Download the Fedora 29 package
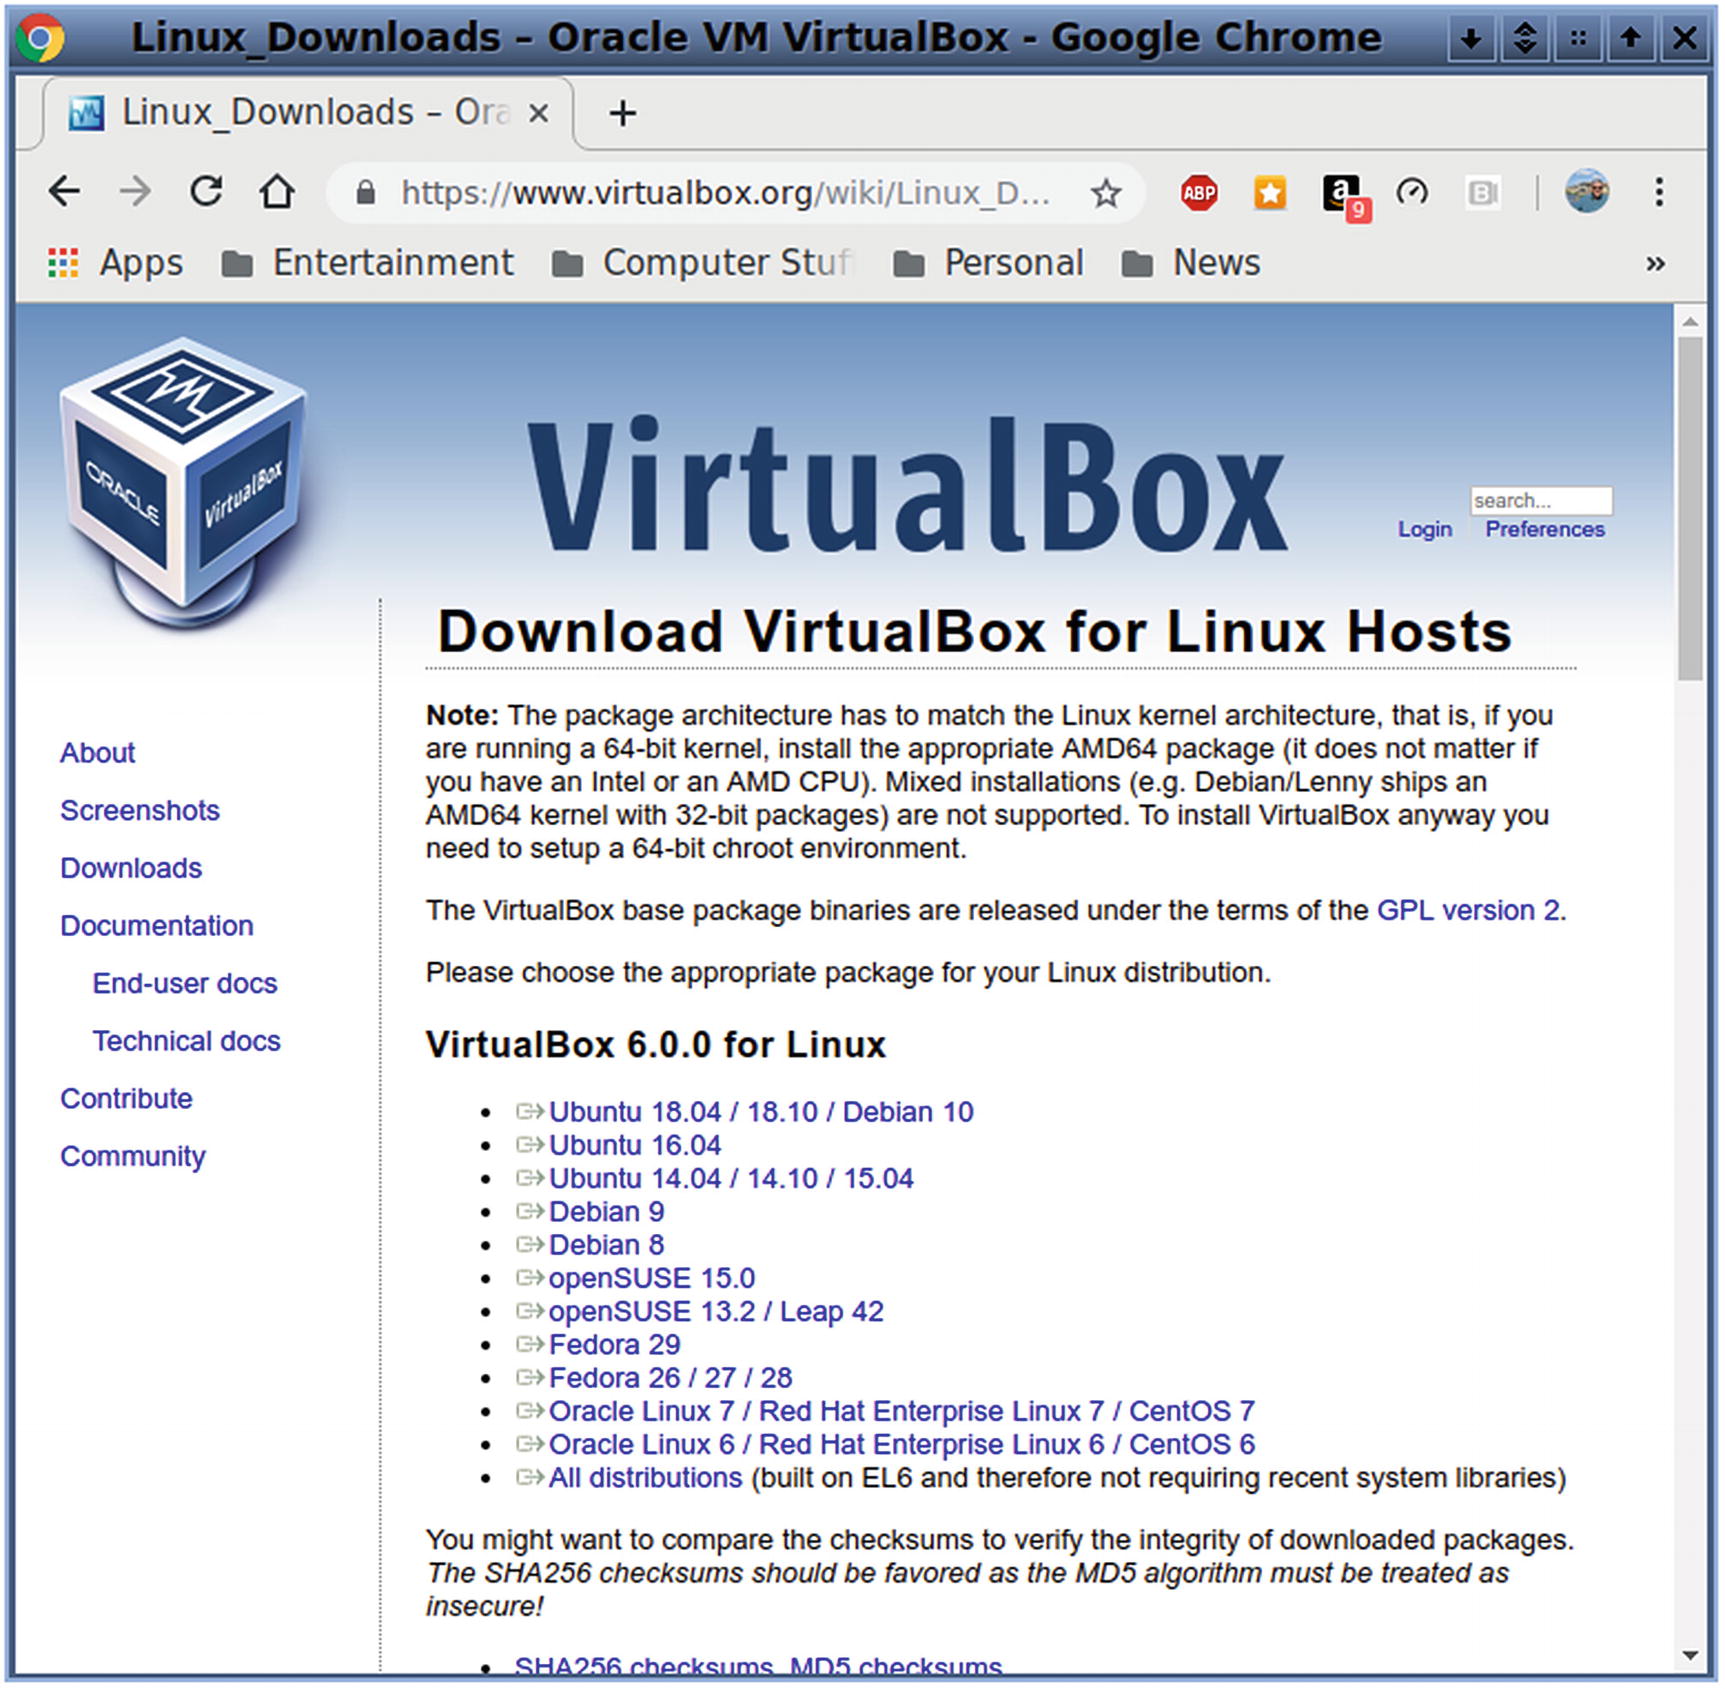Viewport: 1725px width, 1689px height. [x=615, y=1345]
